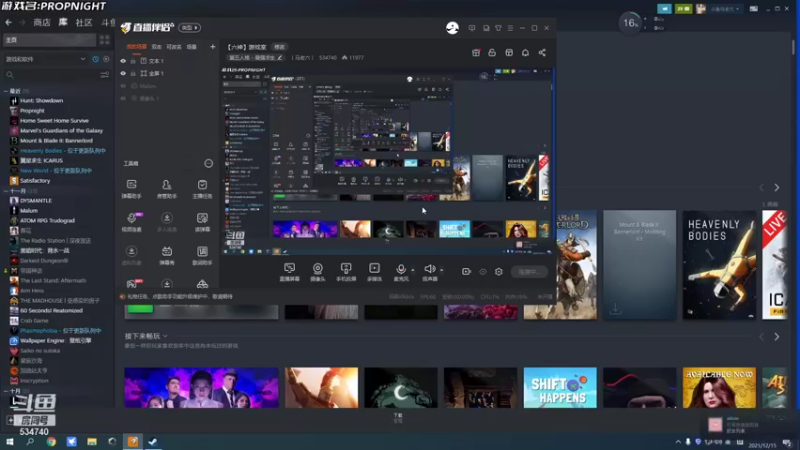
Task: Open Steam library advanced filter icon
Action: [x=105, y=75]
